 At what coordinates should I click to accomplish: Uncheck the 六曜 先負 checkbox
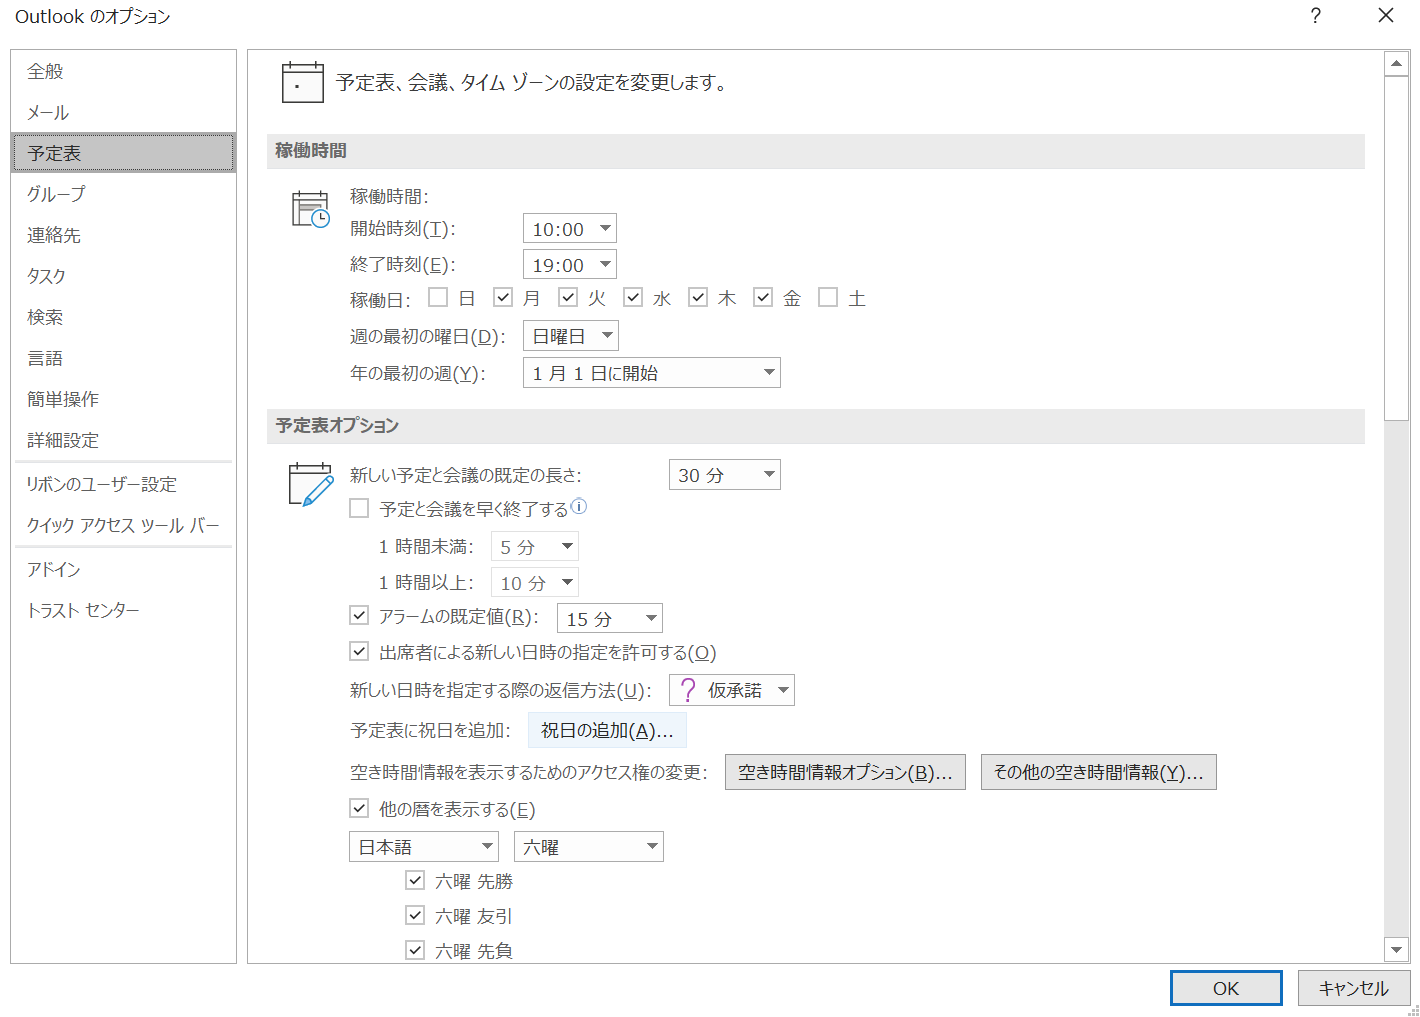(x=415, y=950)
